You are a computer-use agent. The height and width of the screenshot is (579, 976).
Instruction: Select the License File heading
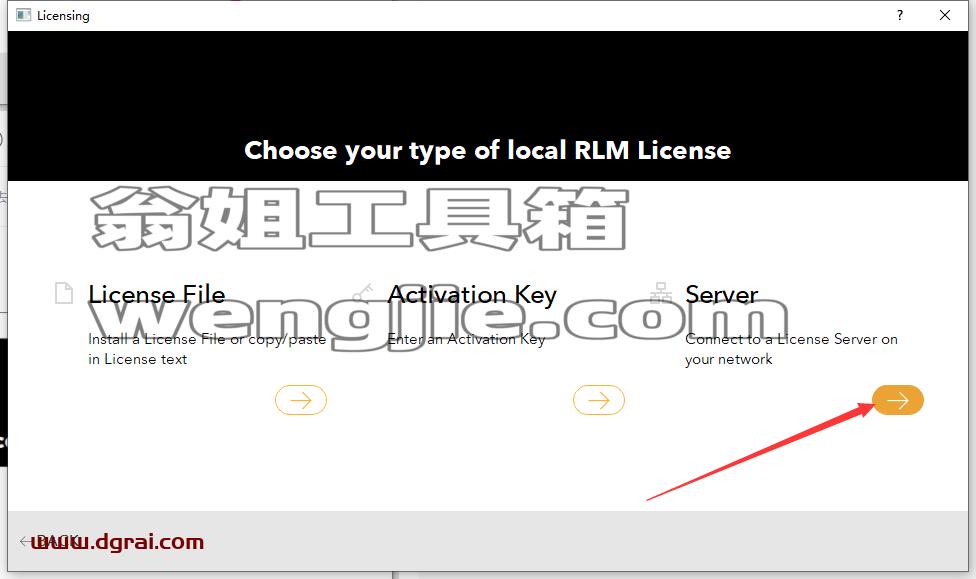[x=156, y=294]
